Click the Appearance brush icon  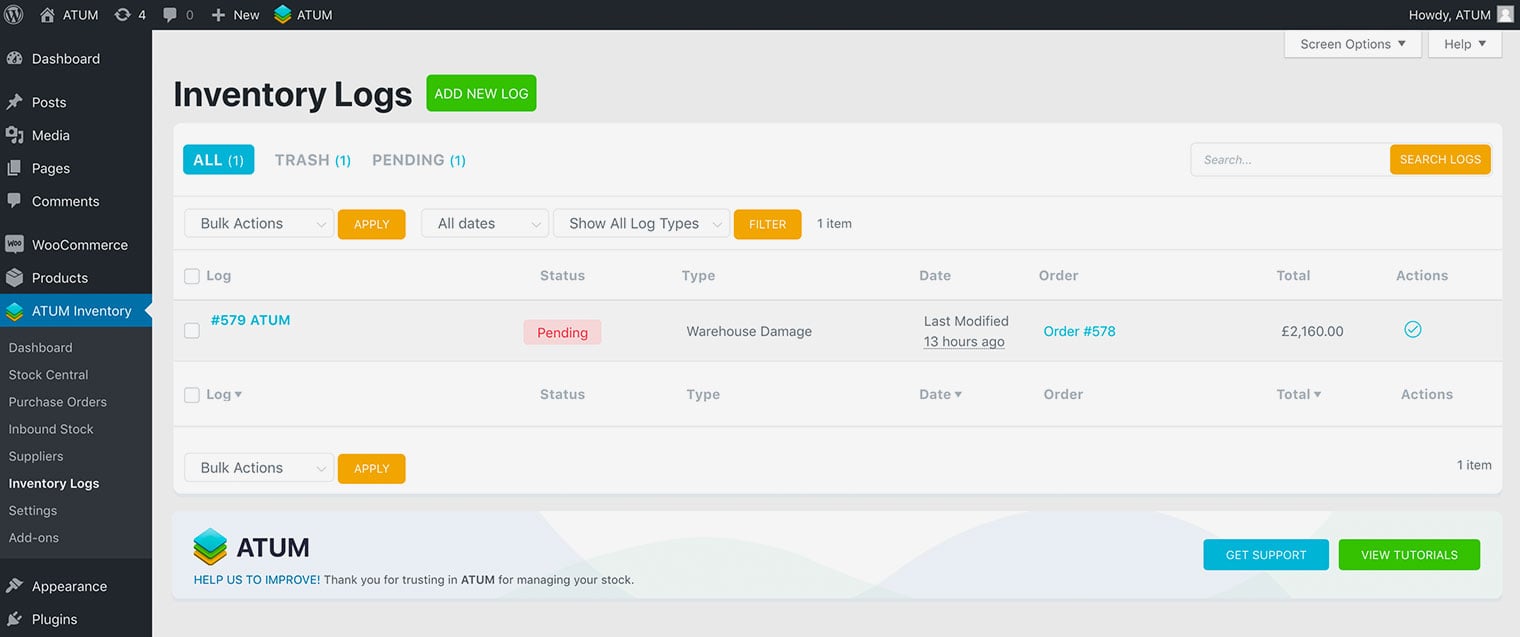tap(14, 587)
